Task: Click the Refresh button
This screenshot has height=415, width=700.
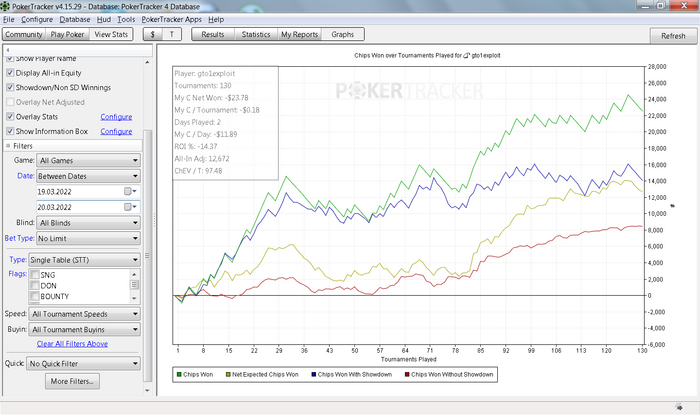Action: coord(673,36)
